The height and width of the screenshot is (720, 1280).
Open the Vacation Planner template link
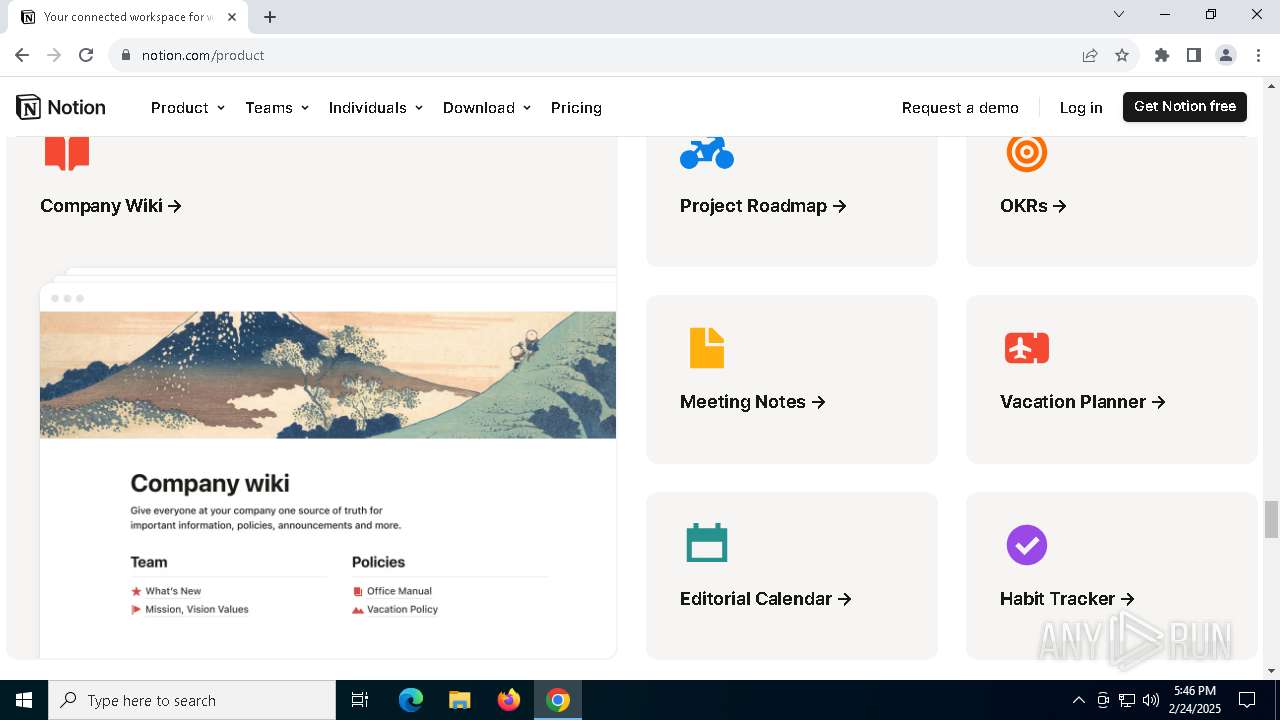pos(1083,402)
